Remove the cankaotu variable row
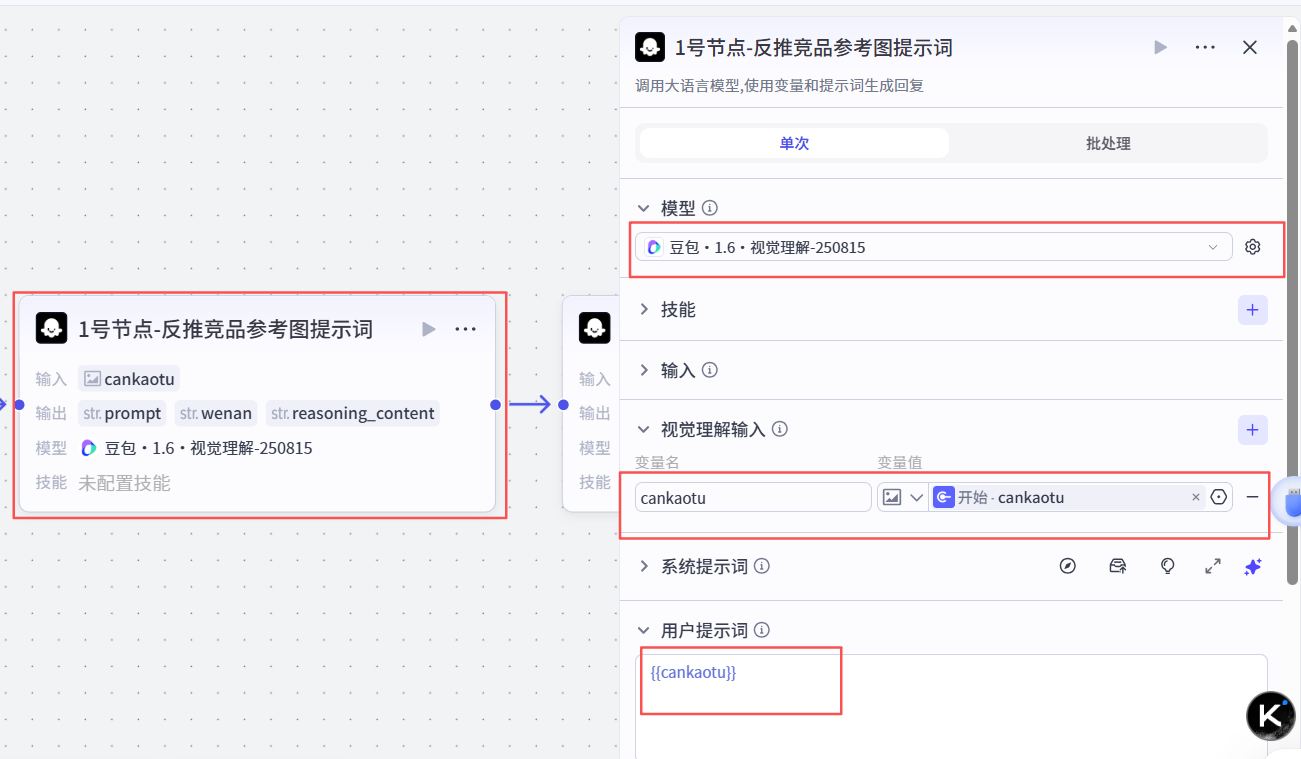1301x759 pixels. coord(1252,497)
